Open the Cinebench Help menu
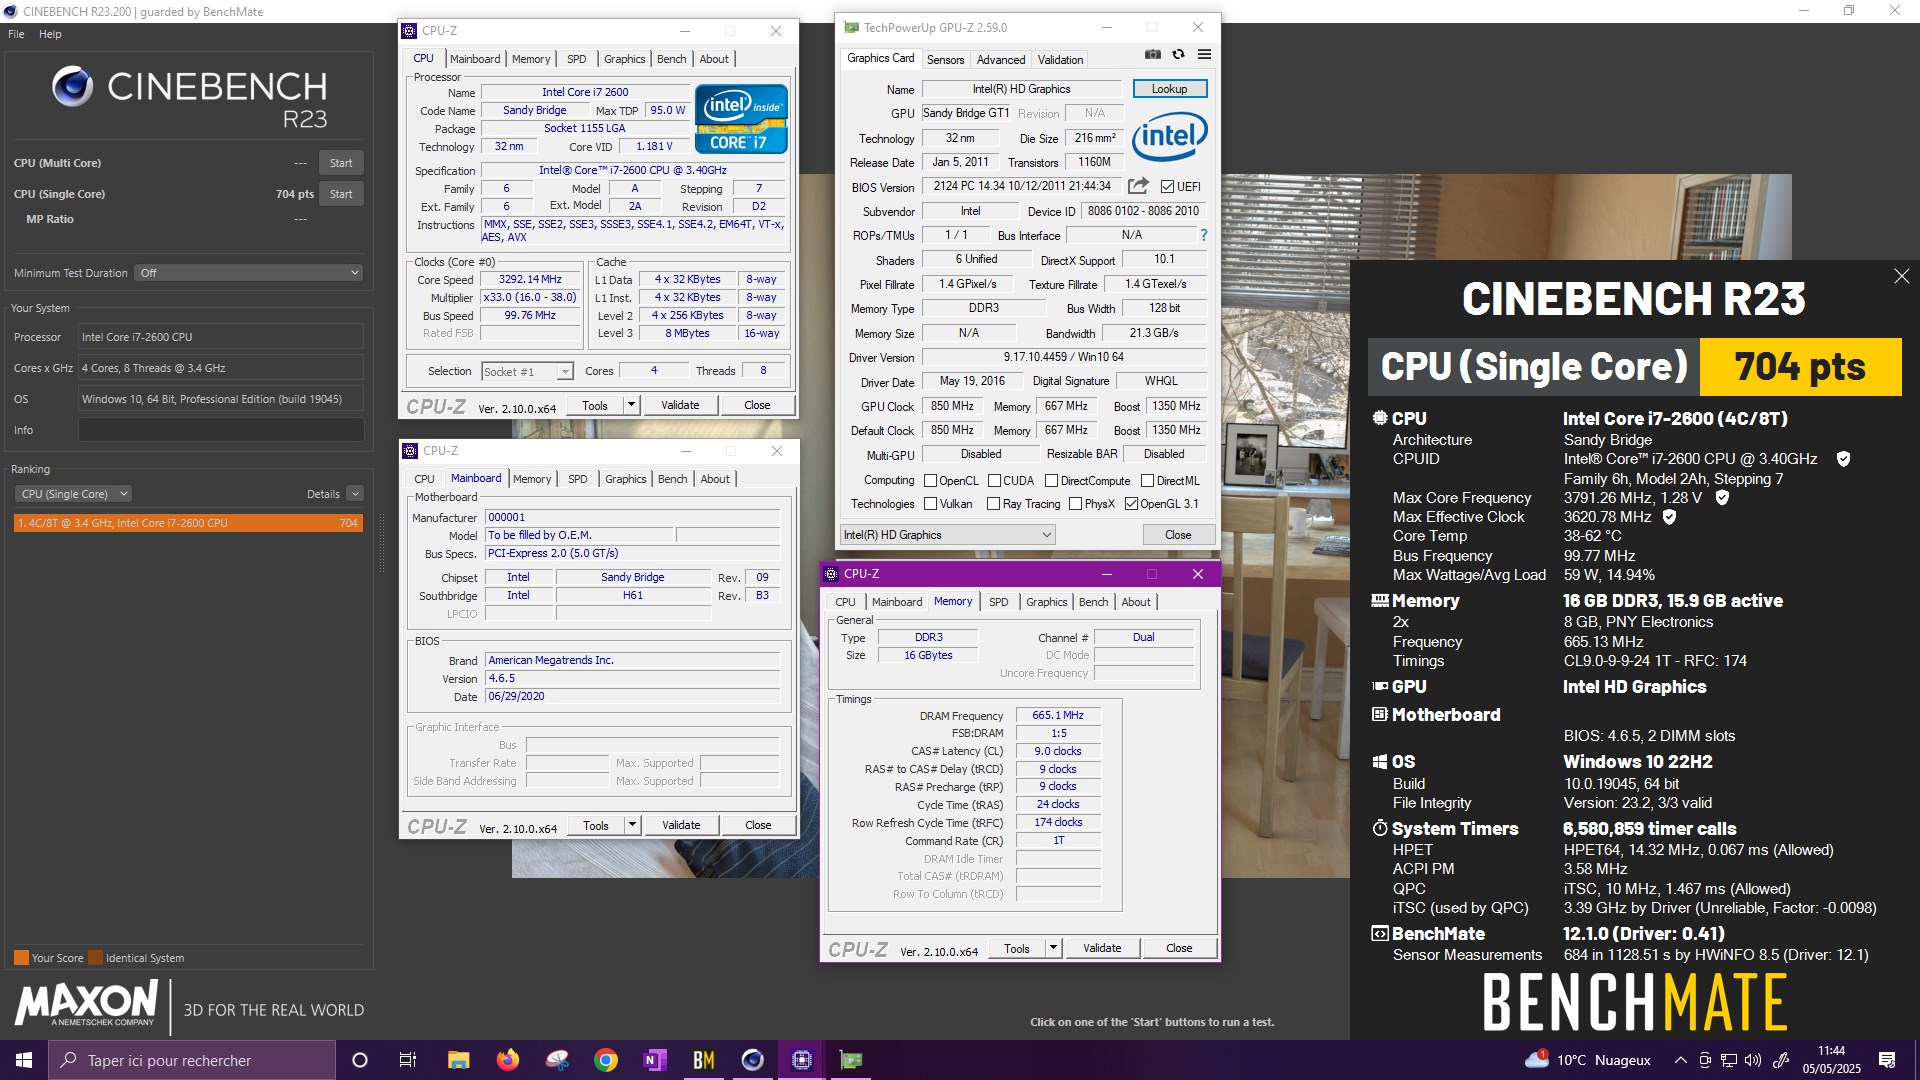This screenshot has height=1080, width=1920. pyautogui.click(x=50, y=34)
